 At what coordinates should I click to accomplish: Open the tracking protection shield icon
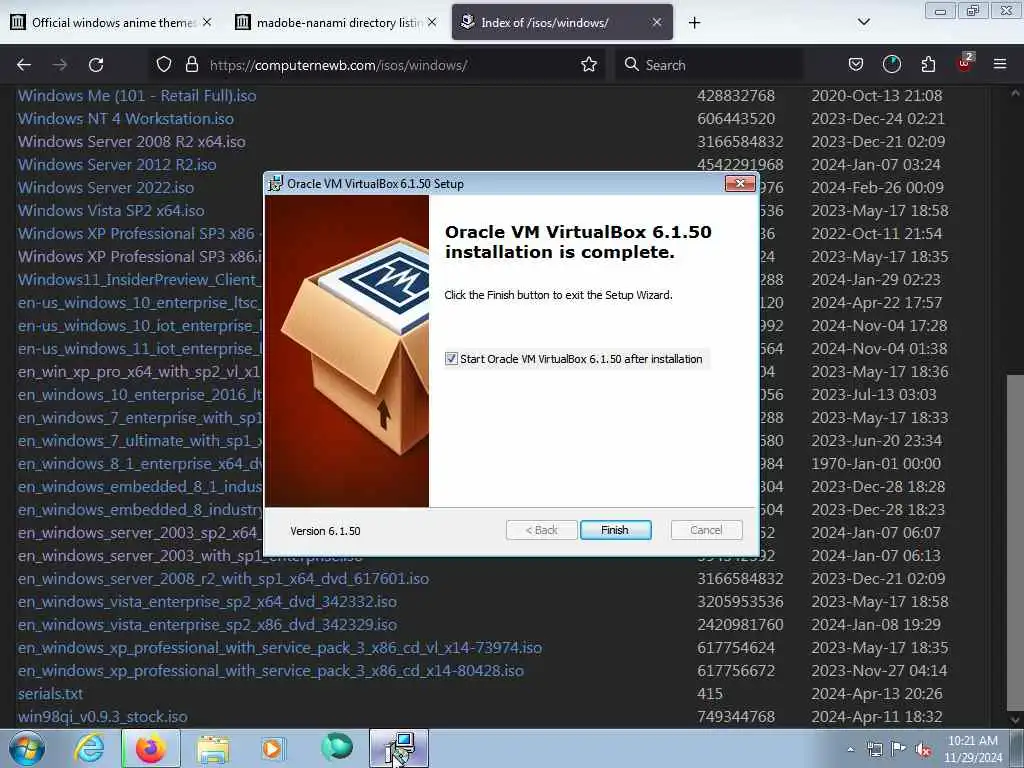click(x=164, y=65)
